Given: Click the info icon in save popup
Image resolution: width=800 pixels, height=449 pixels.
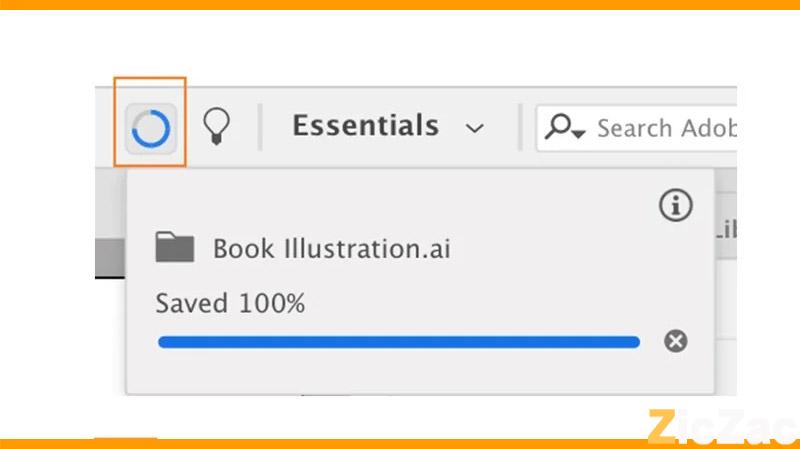Looking at the screenshot, I should point(676,206).
